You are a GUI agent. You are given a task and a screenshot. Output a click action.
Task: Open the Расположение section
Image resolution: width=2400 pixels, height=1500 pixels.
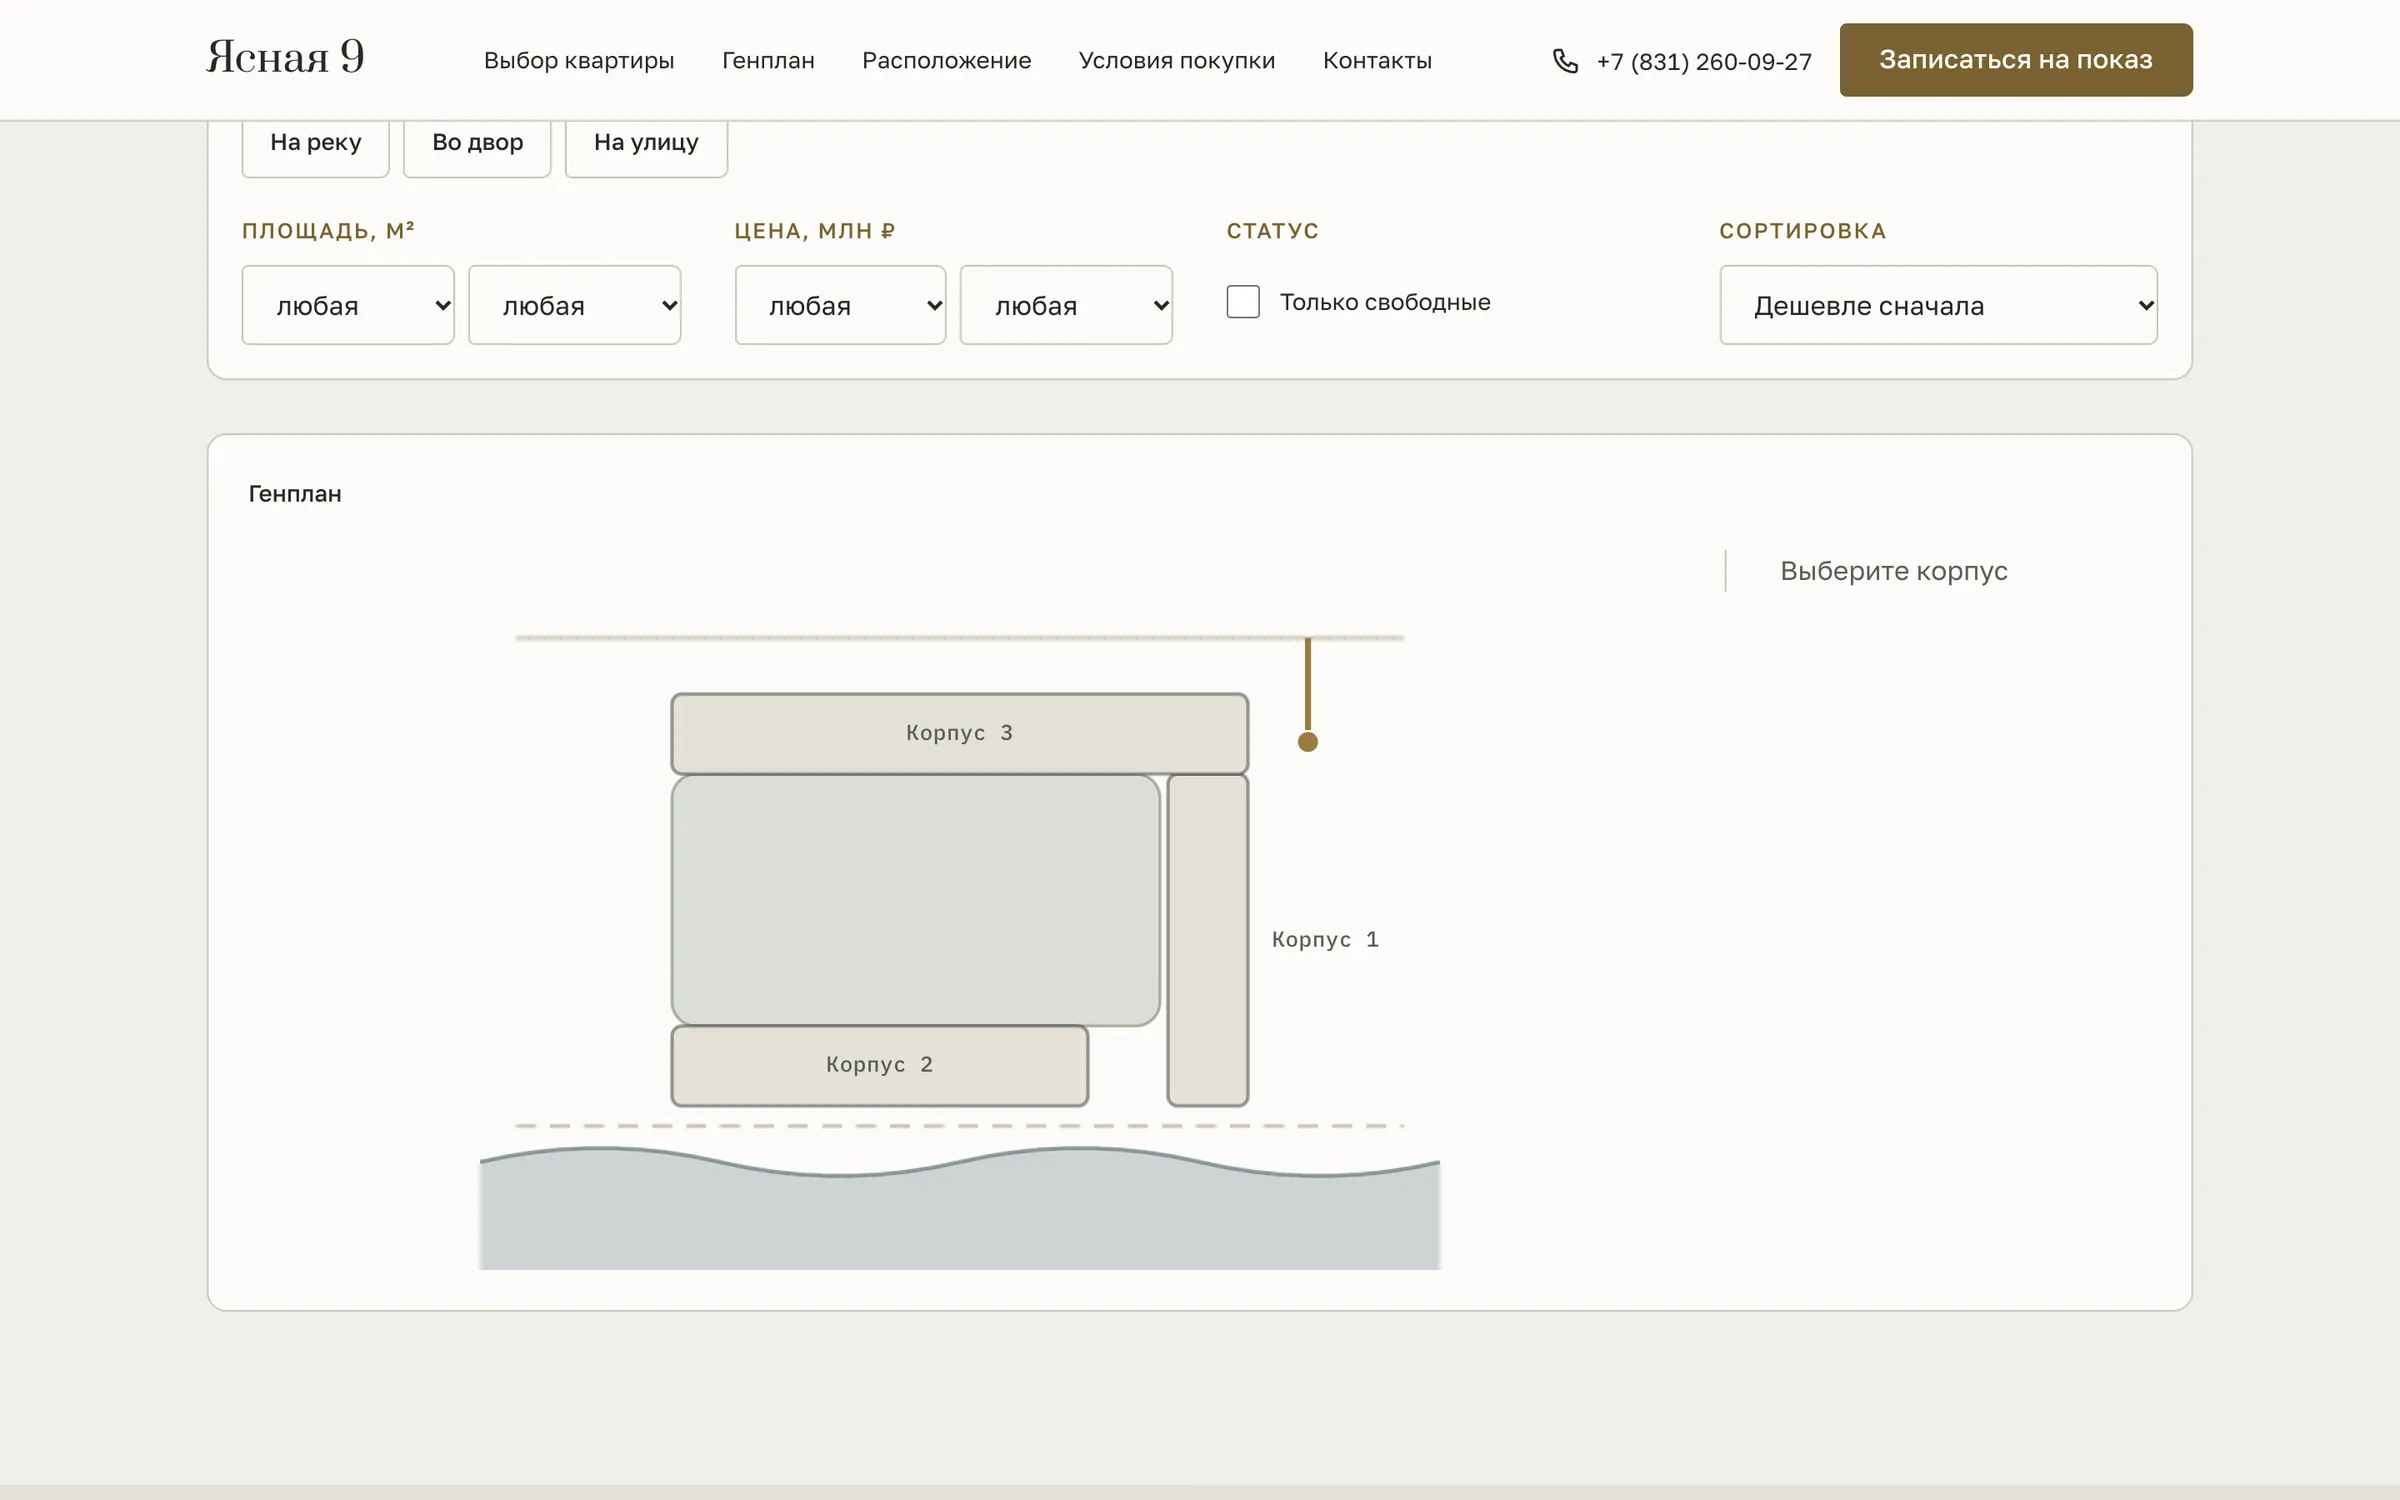tap(946, 60)
